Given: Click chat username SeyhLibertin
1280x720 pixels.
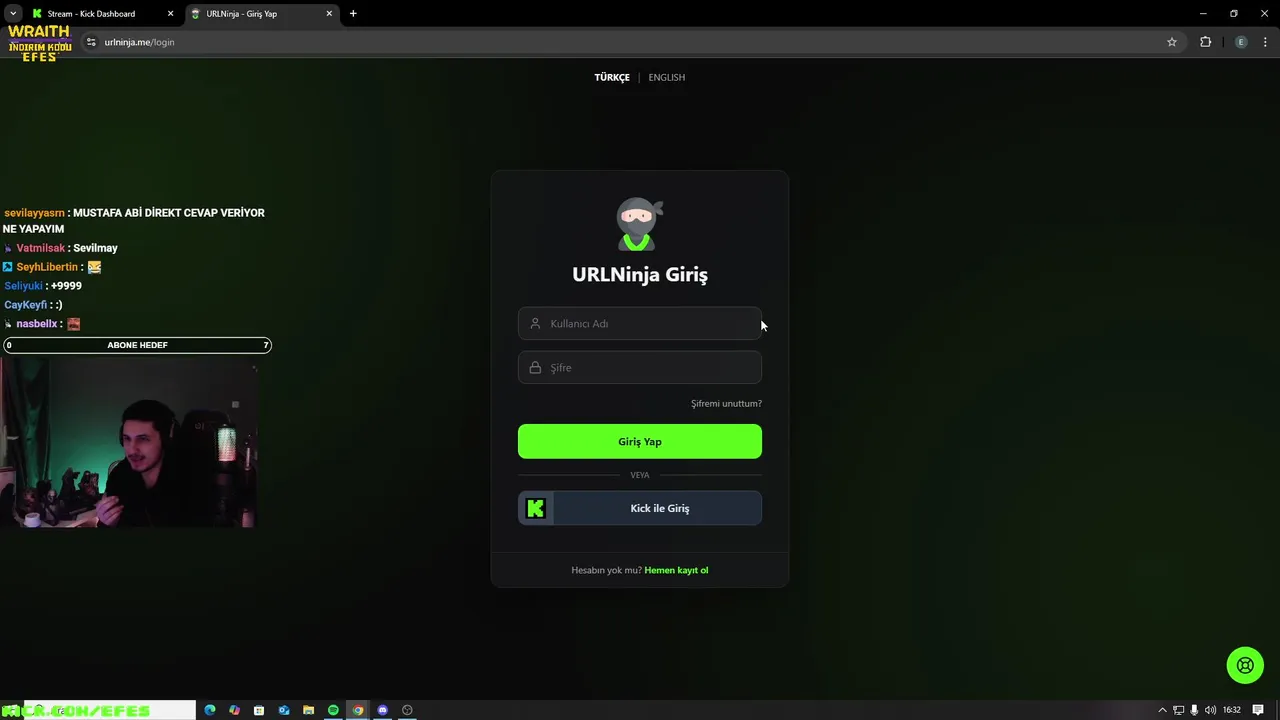Looking at the screenshot, I should click(47, 267).
